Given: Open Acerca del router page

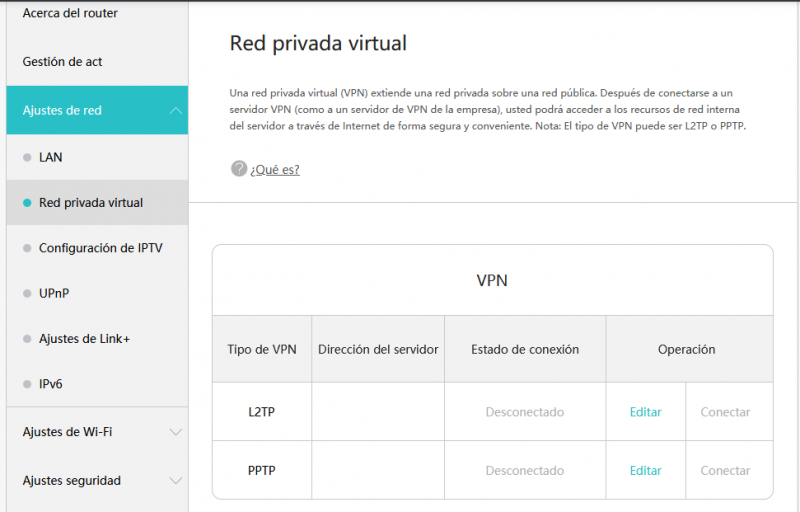Looking at the screenshot, I should [x=70, y=13].
